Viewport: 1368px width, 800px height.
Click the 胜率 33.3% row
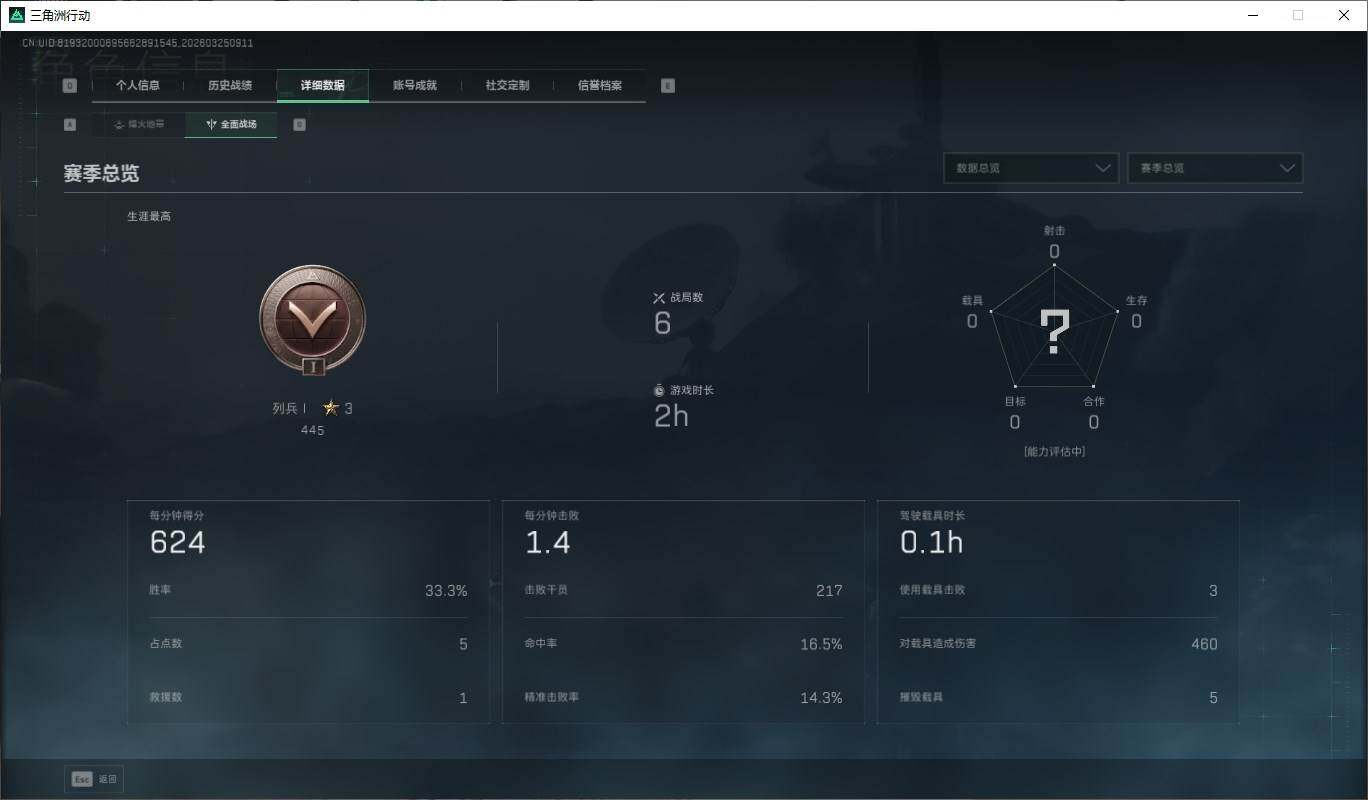308,590
